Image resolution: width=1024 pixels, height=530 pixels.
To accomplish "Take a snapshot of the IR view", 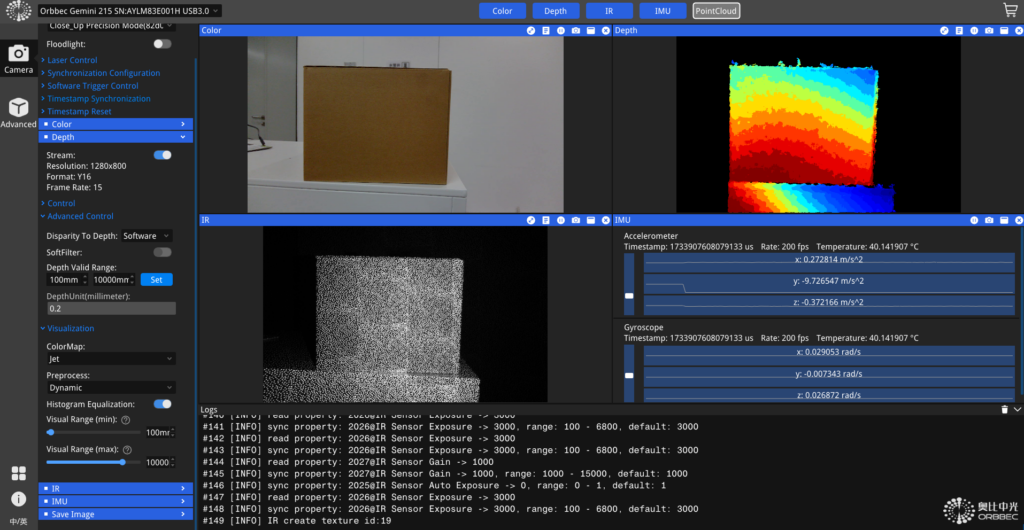I will pos(575,221).
